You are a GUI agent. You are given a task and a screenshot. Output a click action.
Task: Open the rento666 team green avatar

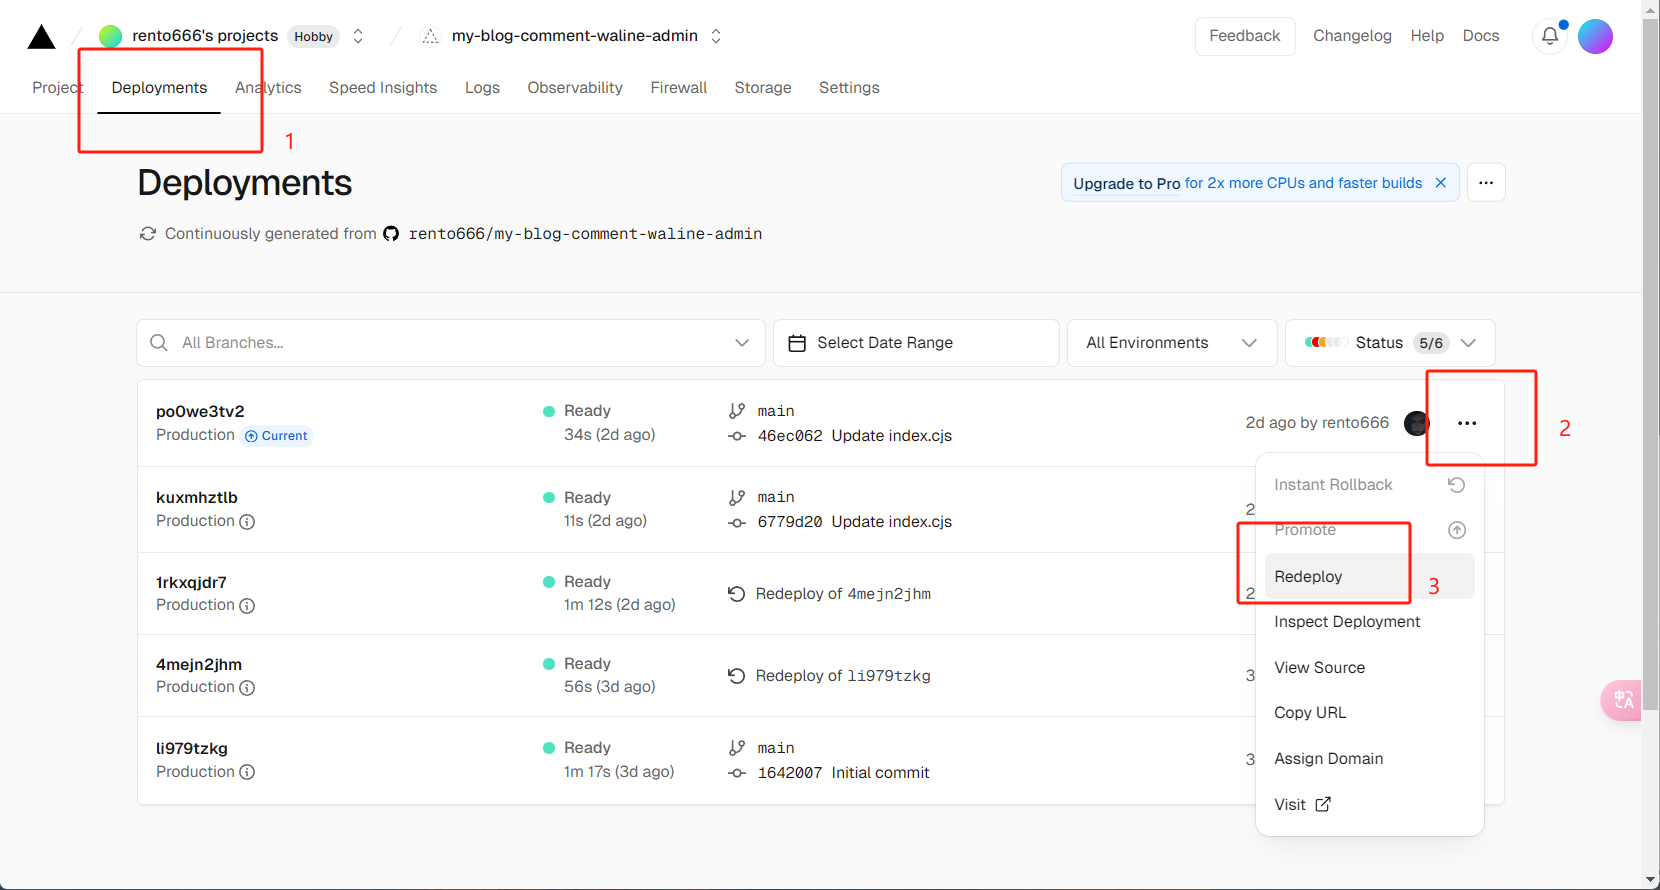point(110,36)
